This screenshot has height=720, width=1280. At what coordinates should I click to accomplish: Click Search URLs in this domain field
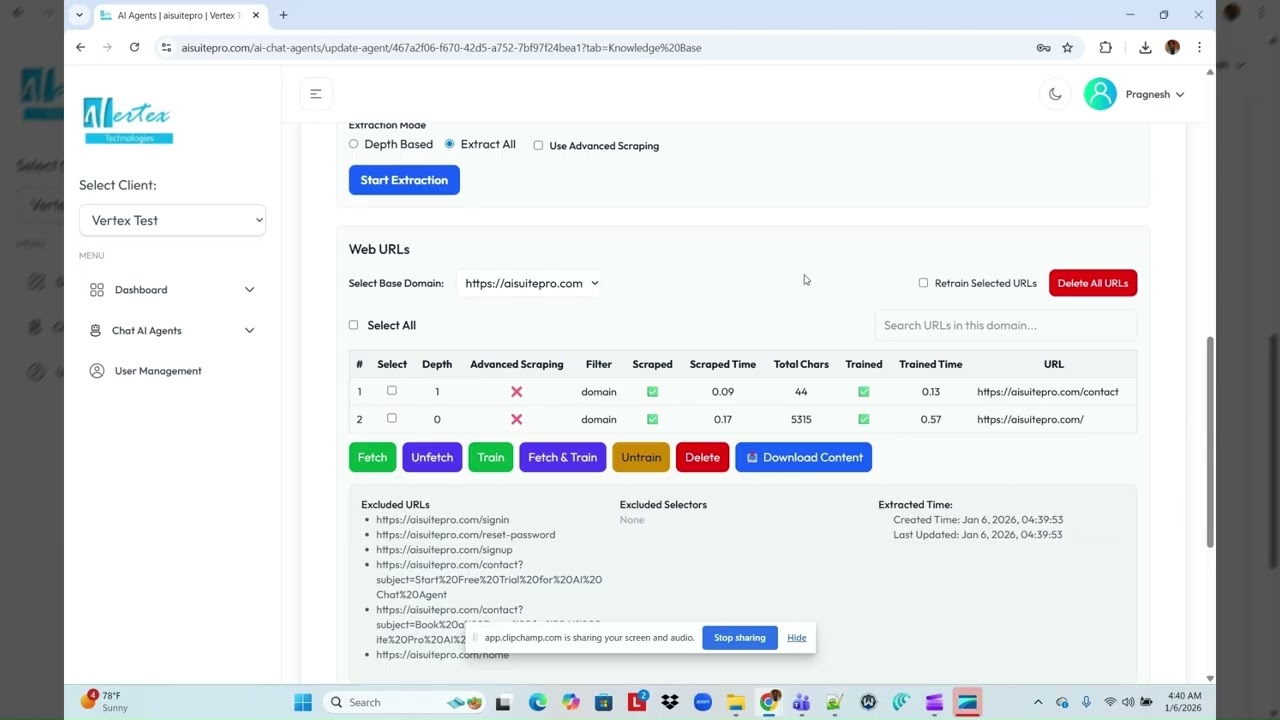(x=1006, y=325)
